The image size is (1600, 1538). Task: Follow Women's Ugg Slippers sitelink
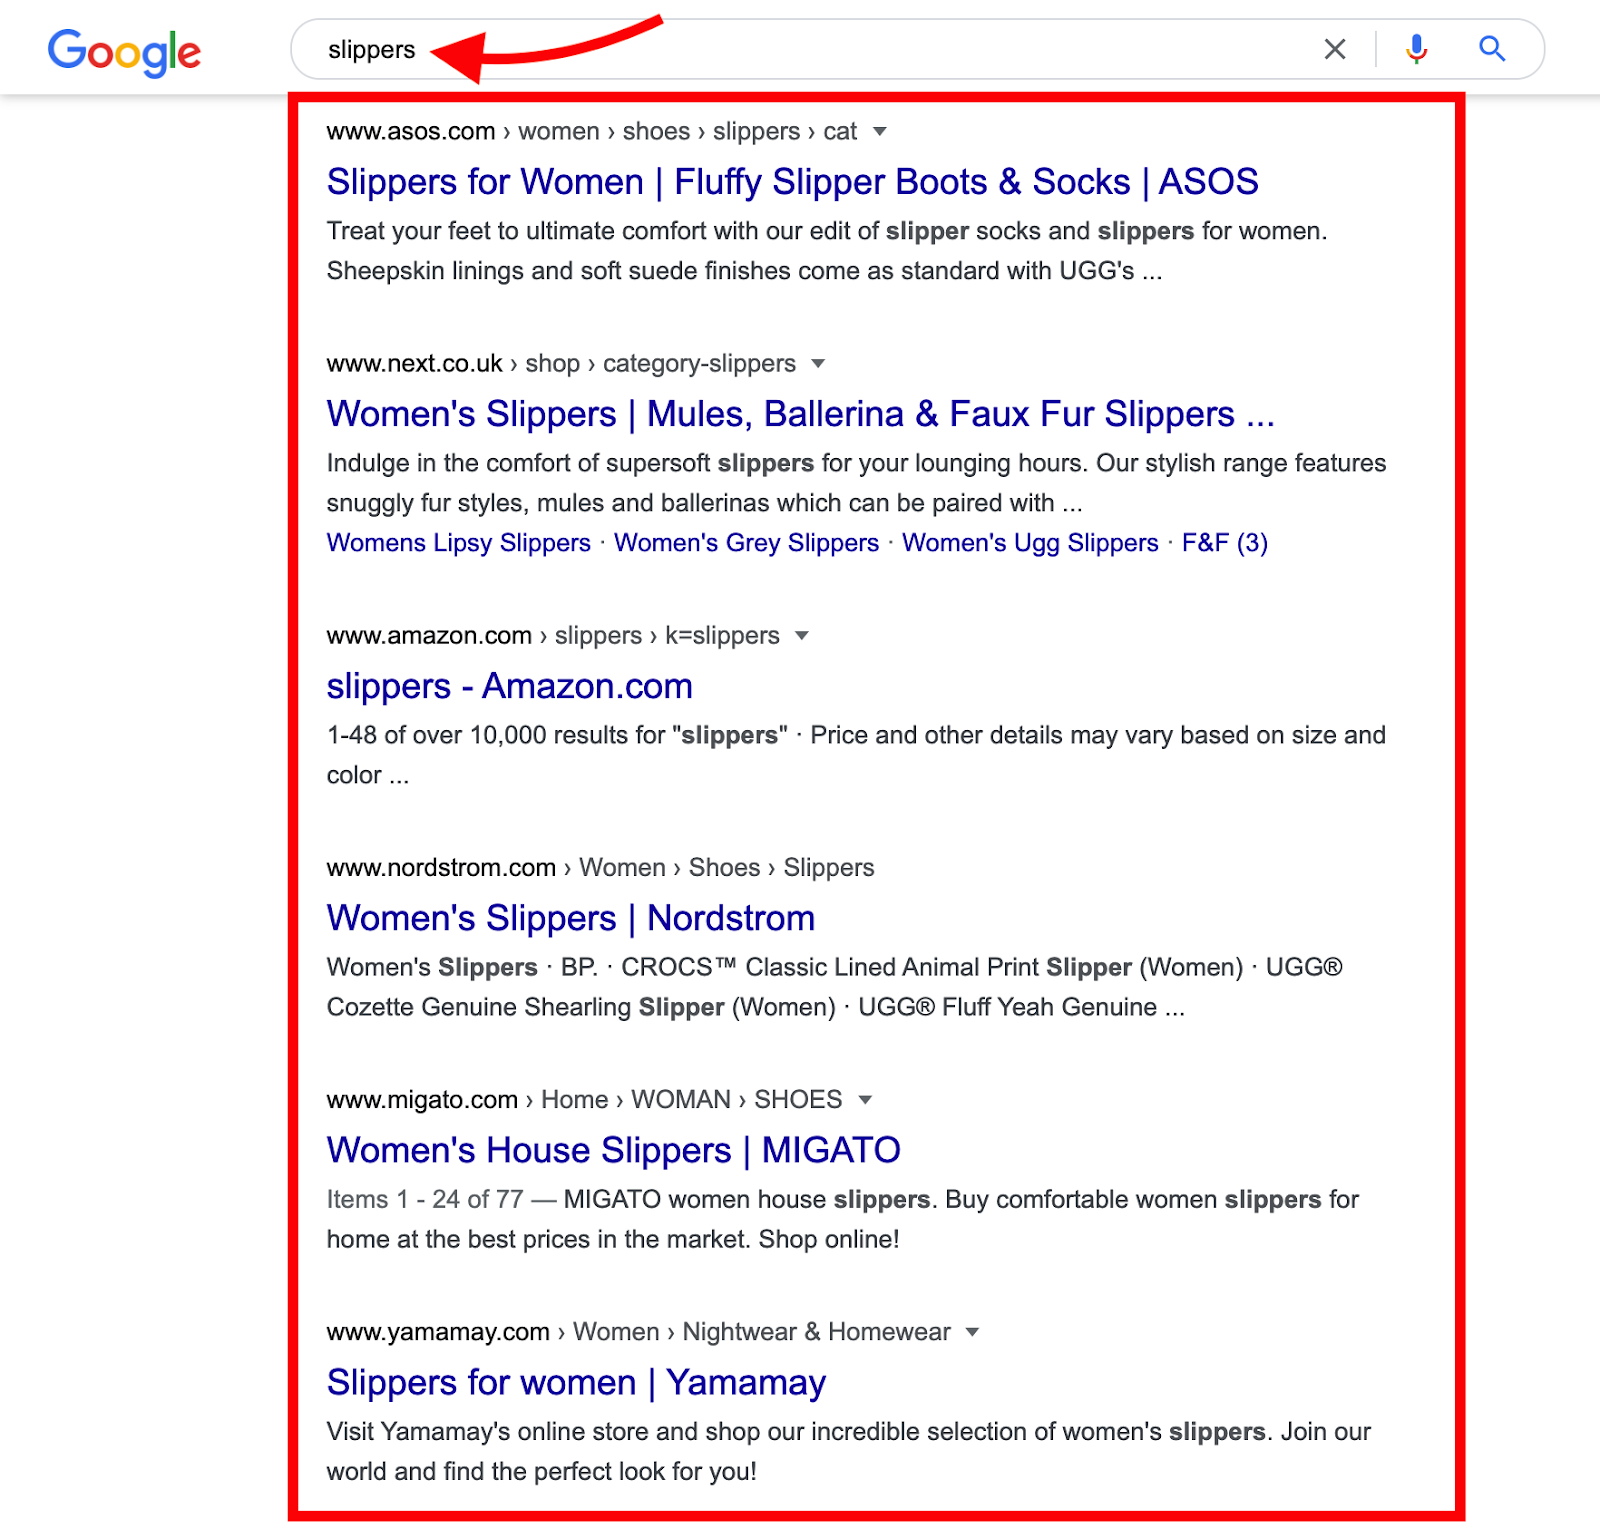pyautogui.click(x=1030, y=543)
